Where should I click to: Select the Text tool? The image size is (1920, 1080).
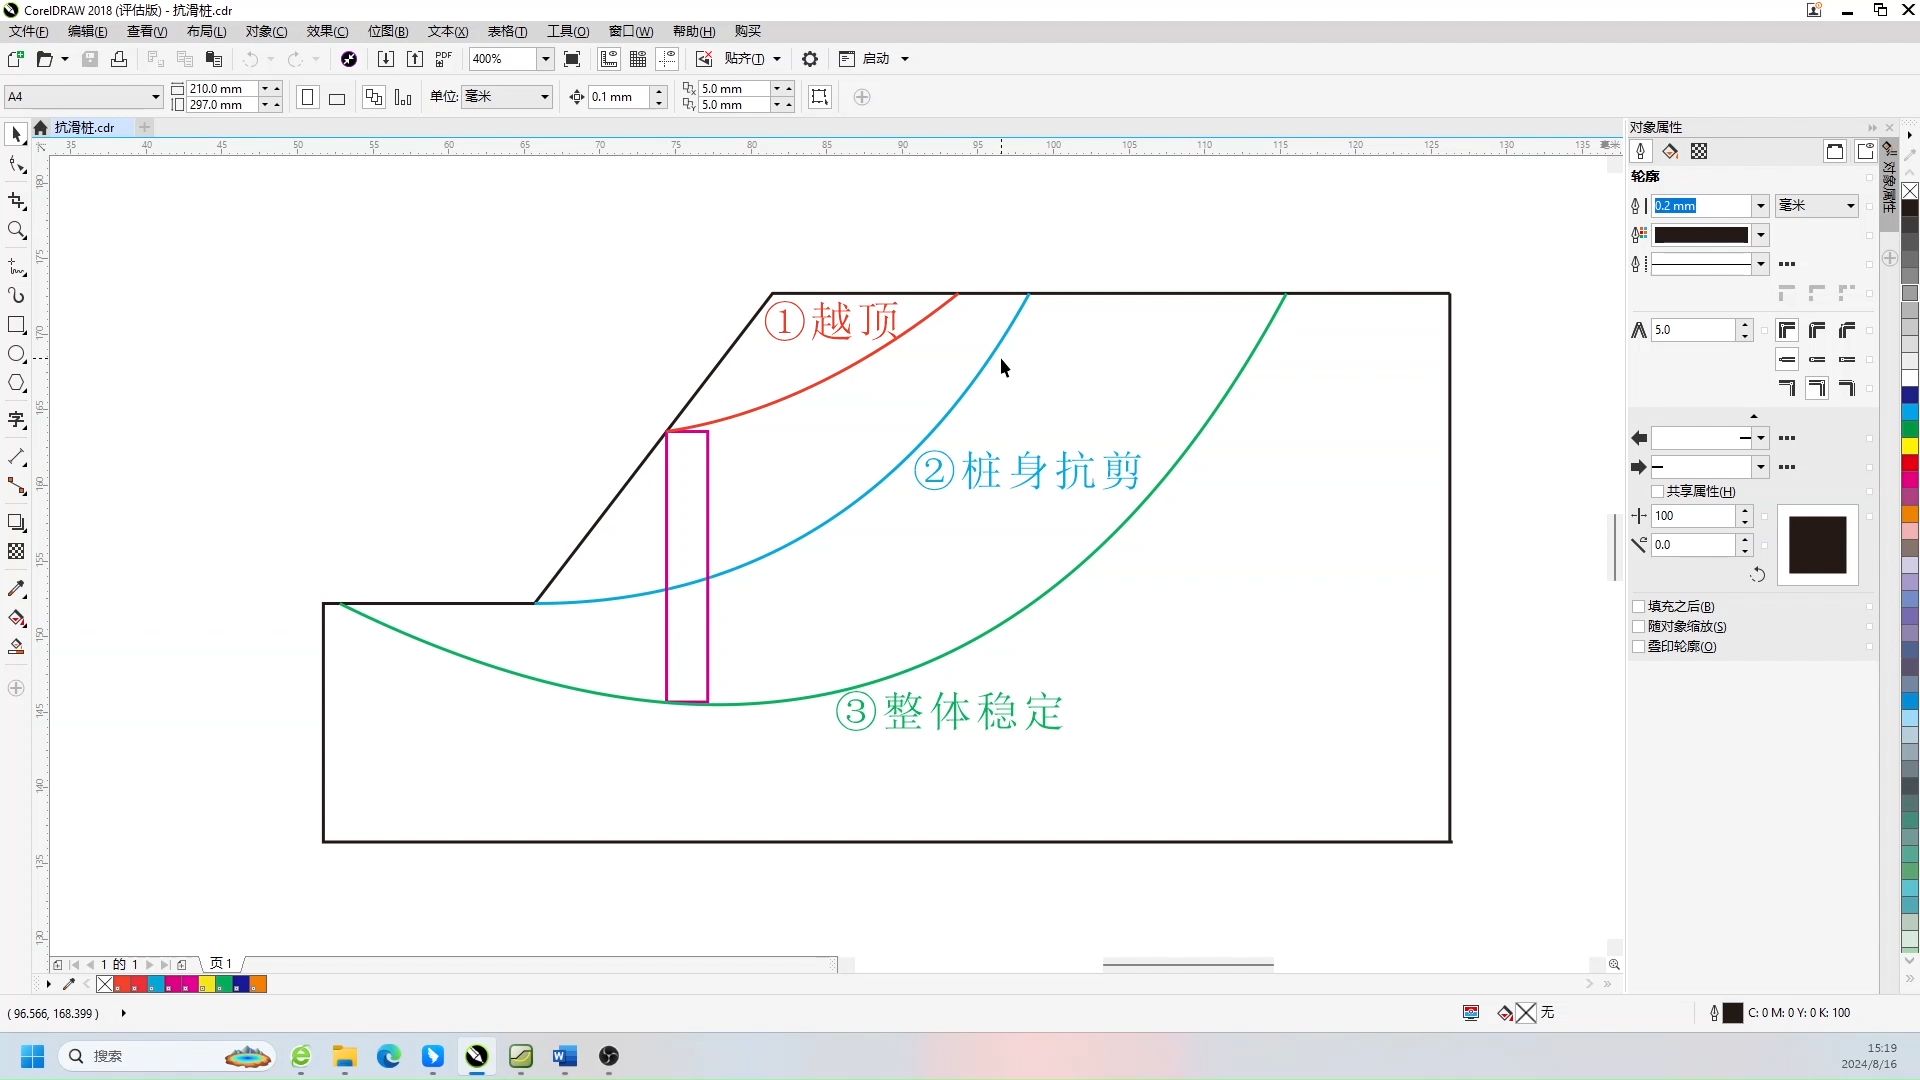pyautogui.click(x=16, y=420)
